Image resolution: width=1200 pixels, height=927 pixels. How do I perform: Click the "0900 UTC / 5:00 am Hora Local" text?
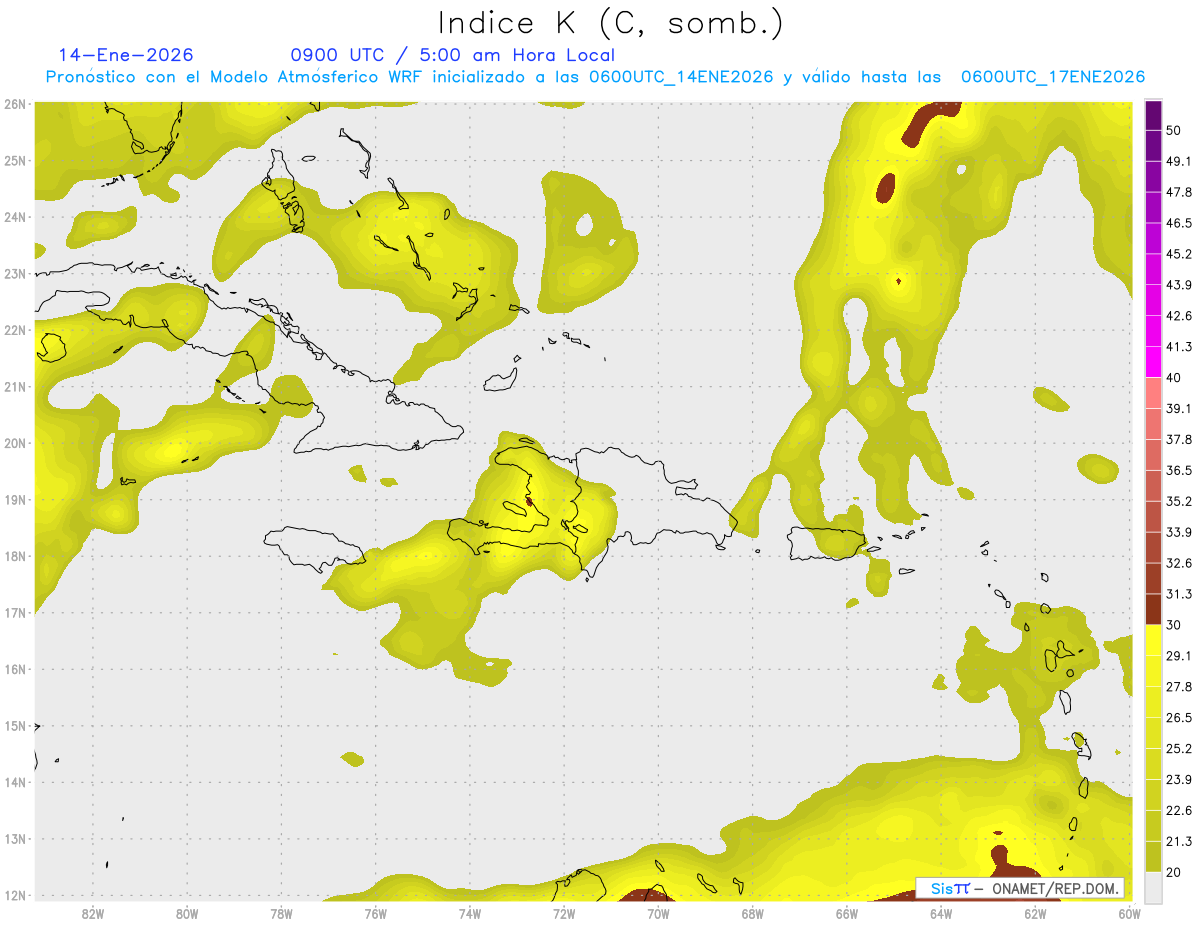pyautogui.click(x=452, y=55)
